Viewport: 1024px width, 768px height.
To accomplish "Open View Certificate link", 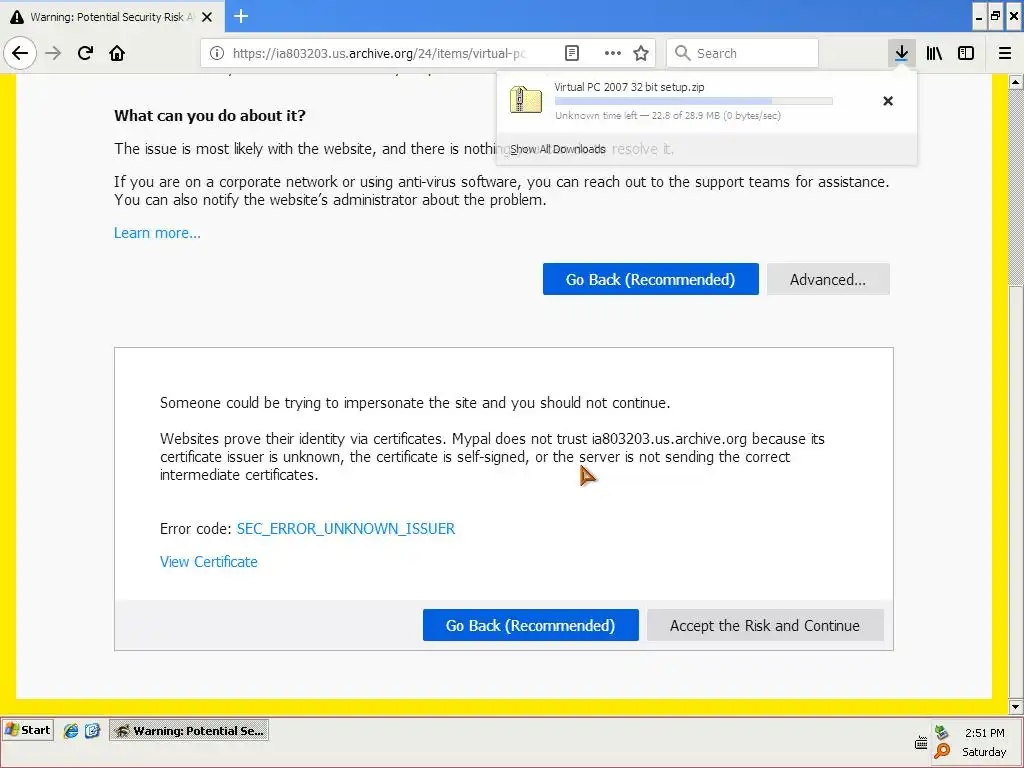I will tap(209, 562).
